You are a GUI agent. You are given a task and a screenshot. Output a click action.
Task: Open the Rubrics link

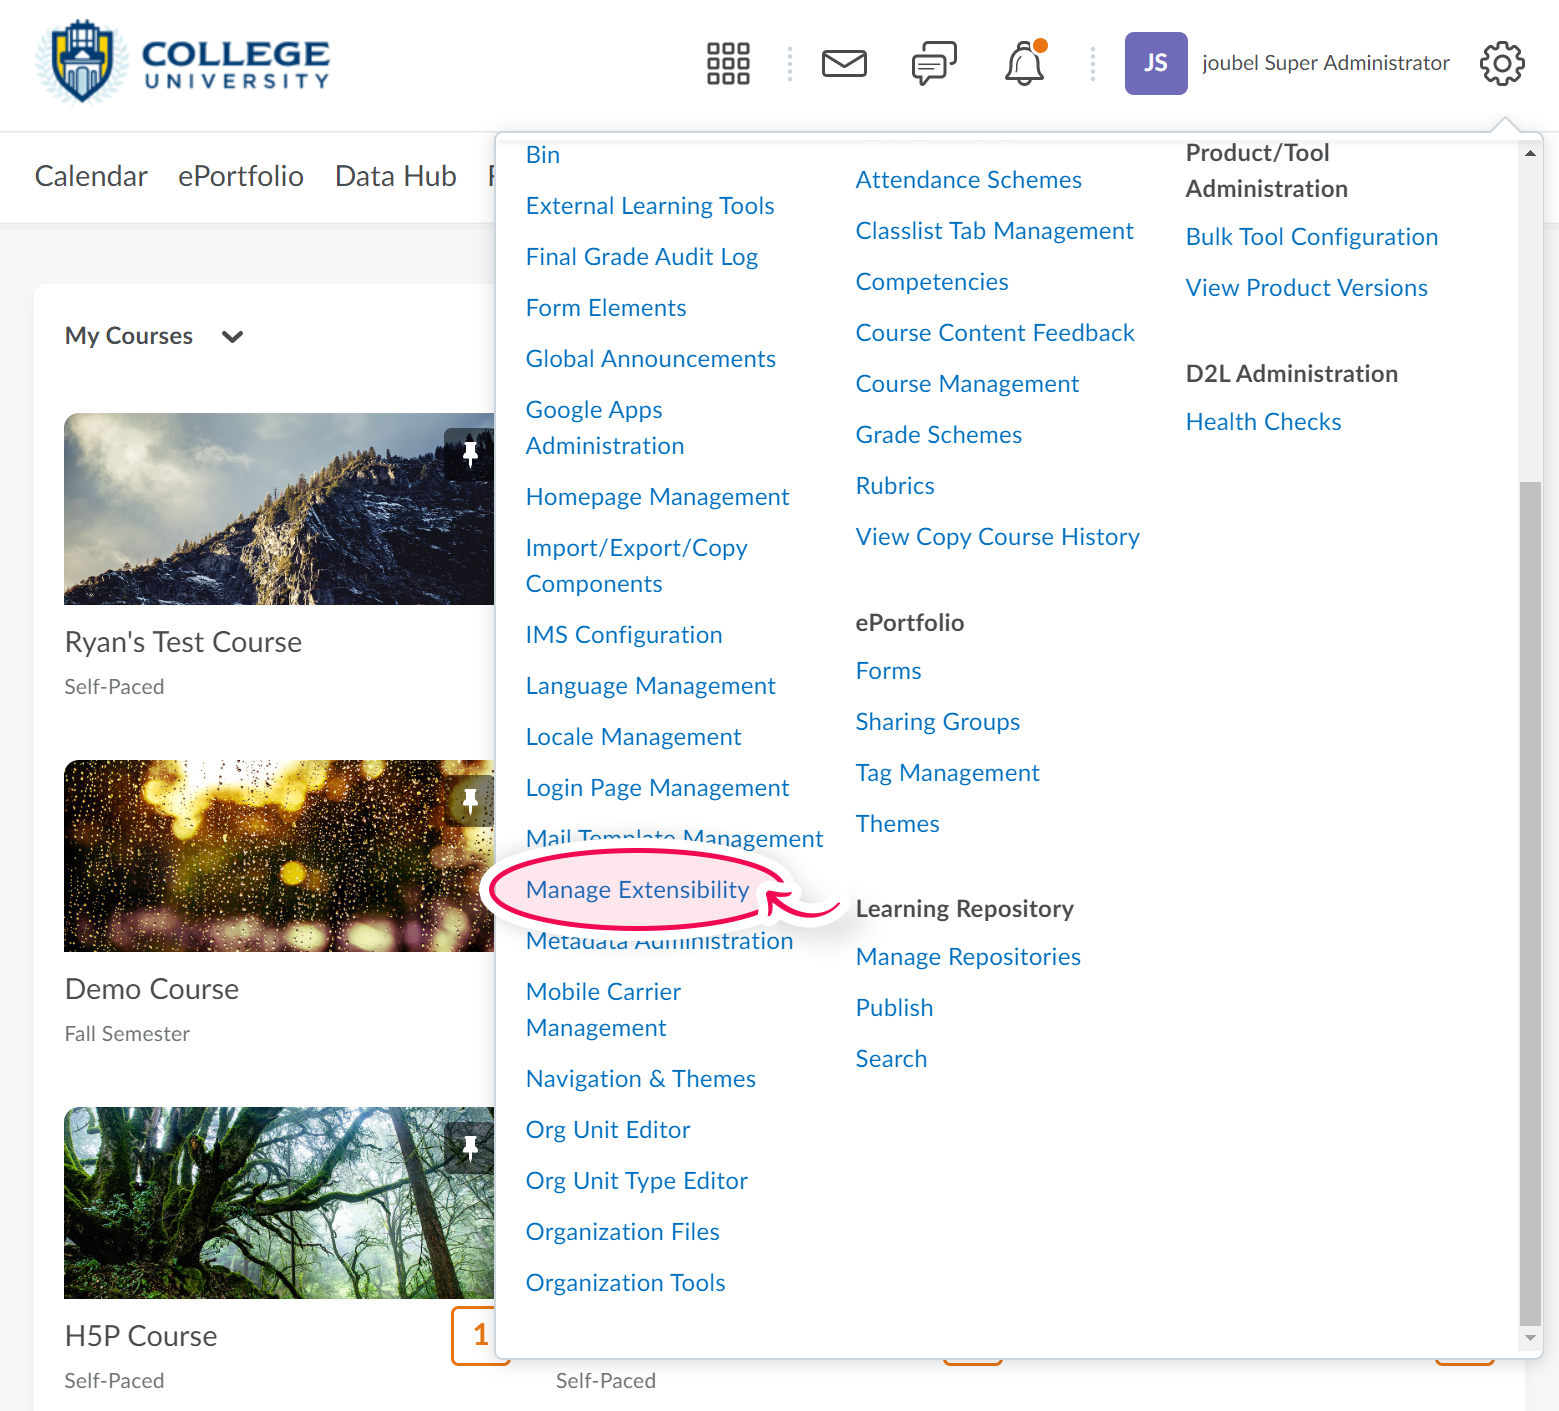point(895,486)
